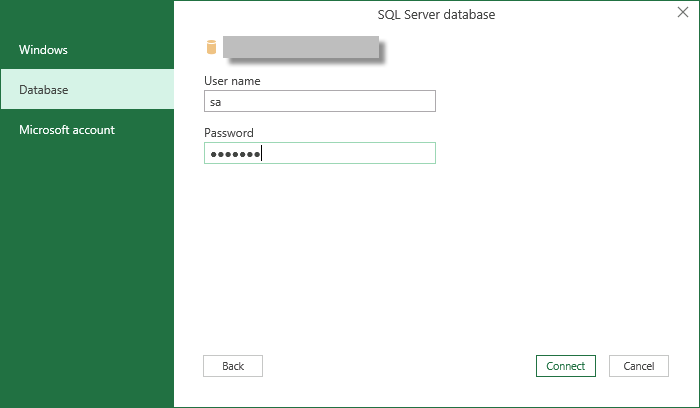Click the database cylinder icon
Image resolution: width=700 pixels, height=408 pixels.
(211, 47)
